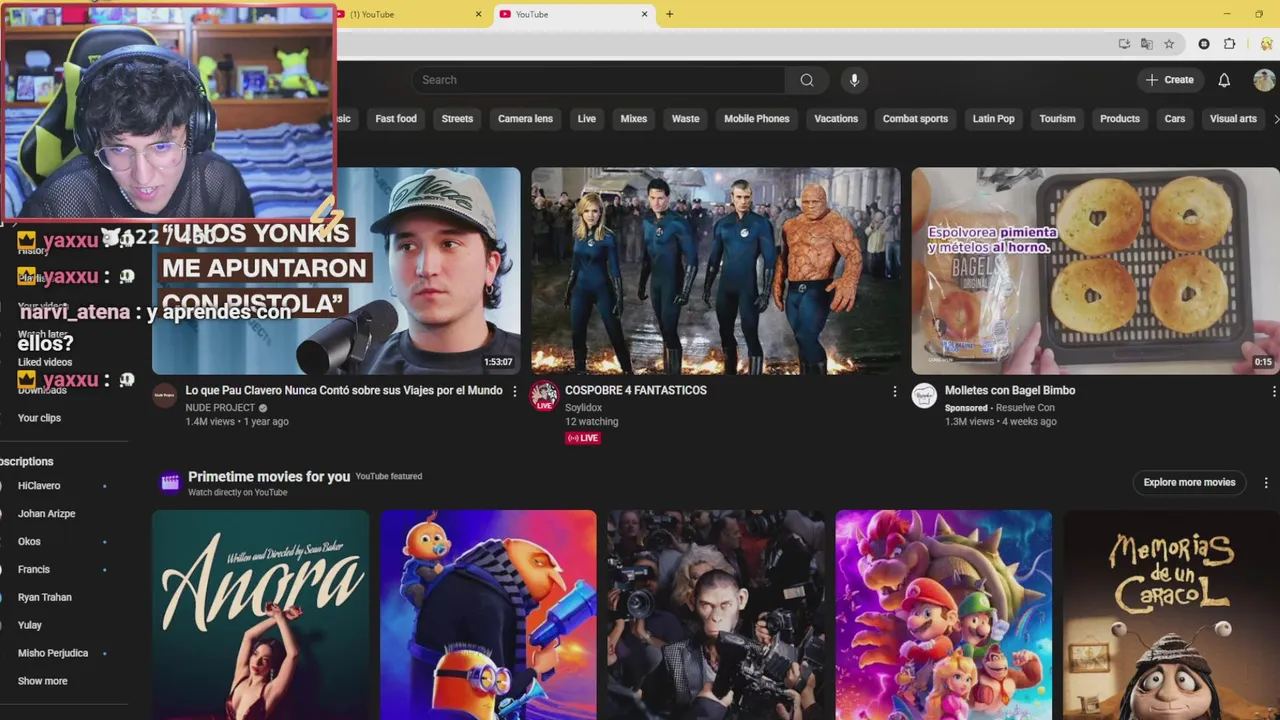Click Explore more movies button

(1189, 482)
